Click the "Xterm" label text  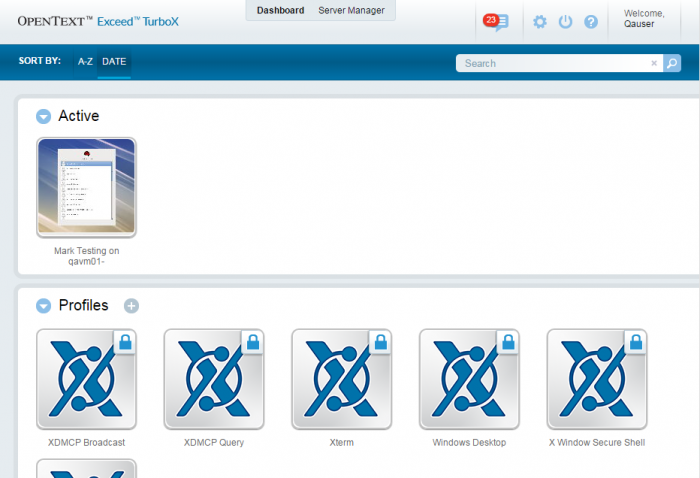click(342, 443)
